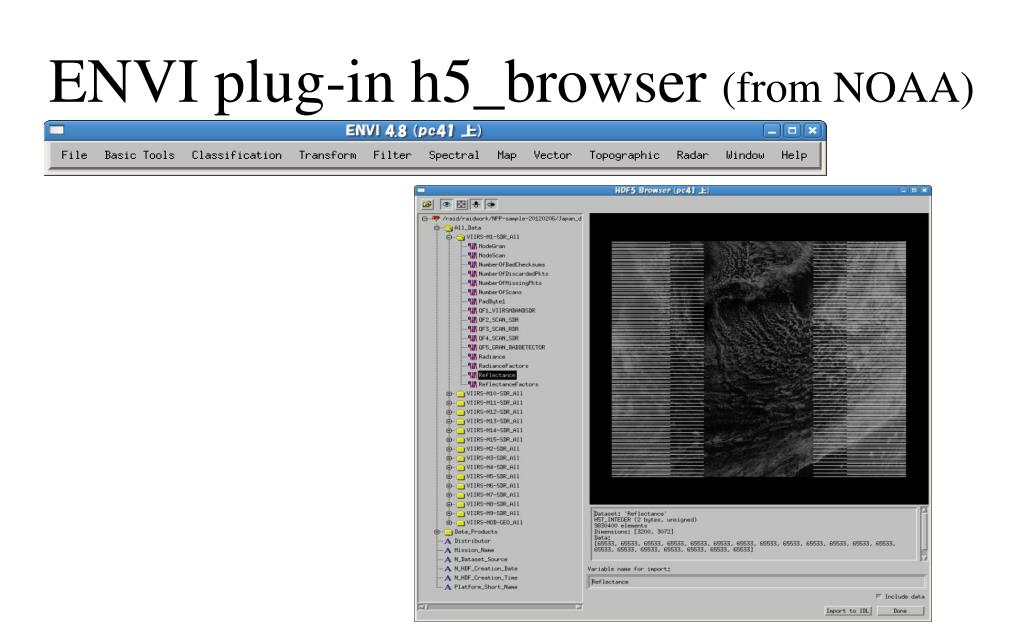Click dataset icon next to NumberOfDiscardedPkts

coord(473,274)
